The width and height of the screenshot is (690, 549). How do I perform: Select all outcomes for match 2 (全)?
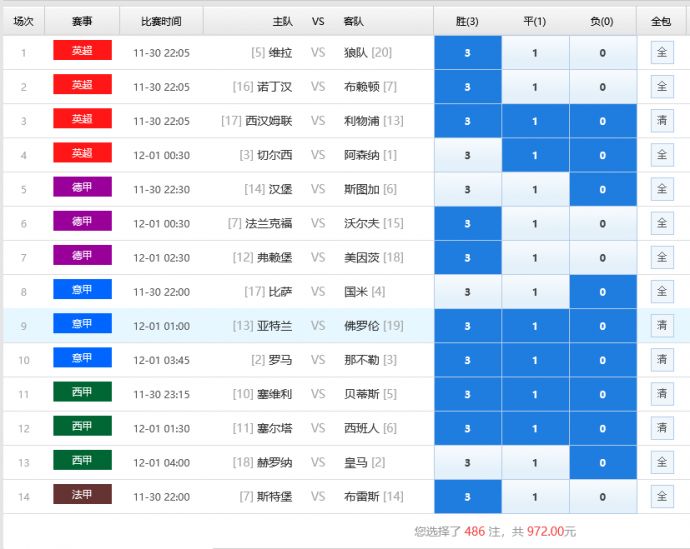(662, 87)
